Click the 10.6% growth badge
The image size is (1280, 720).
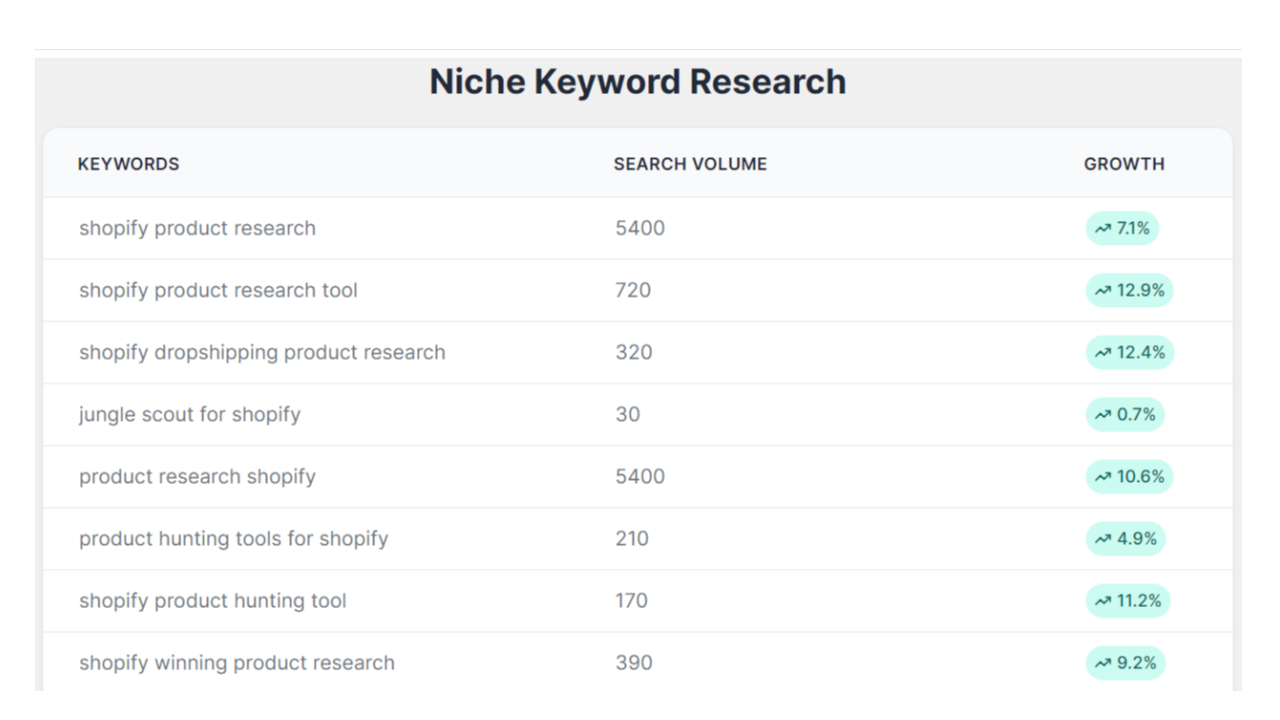click(x=1130, y=476)
